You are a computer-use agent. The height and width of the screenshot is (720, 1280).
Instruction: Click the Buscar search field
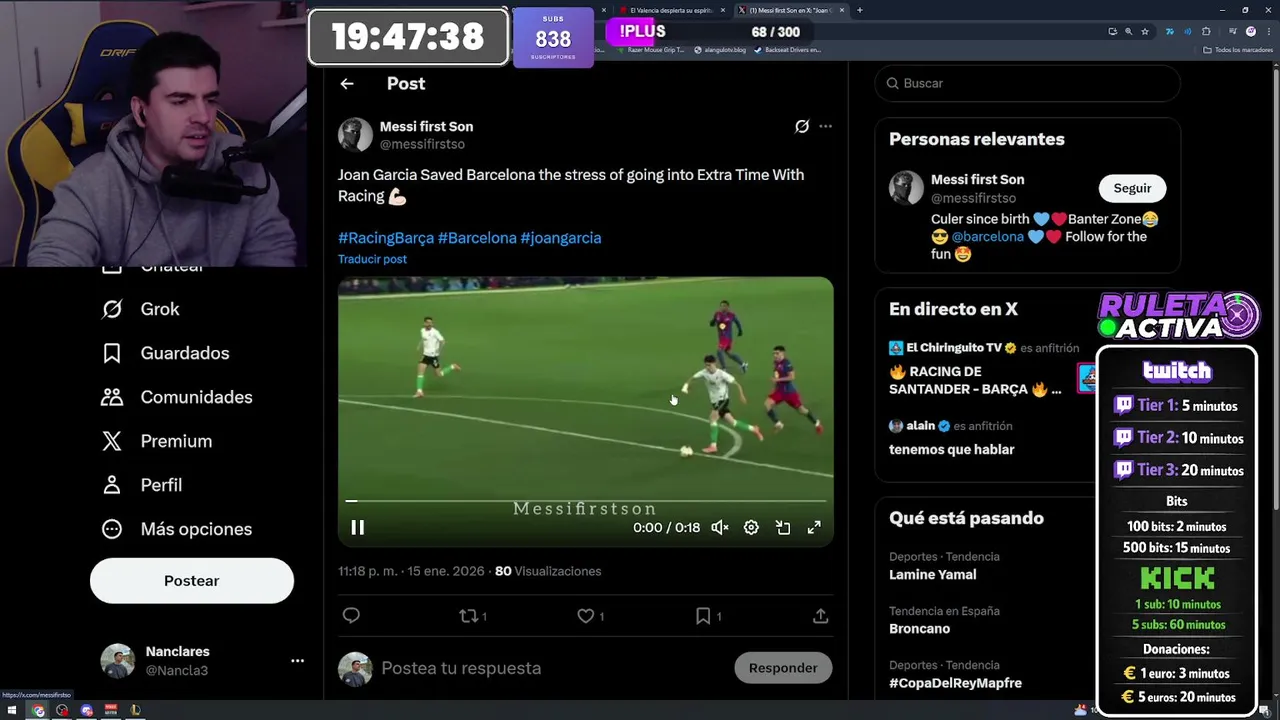tap(1028, 83)
